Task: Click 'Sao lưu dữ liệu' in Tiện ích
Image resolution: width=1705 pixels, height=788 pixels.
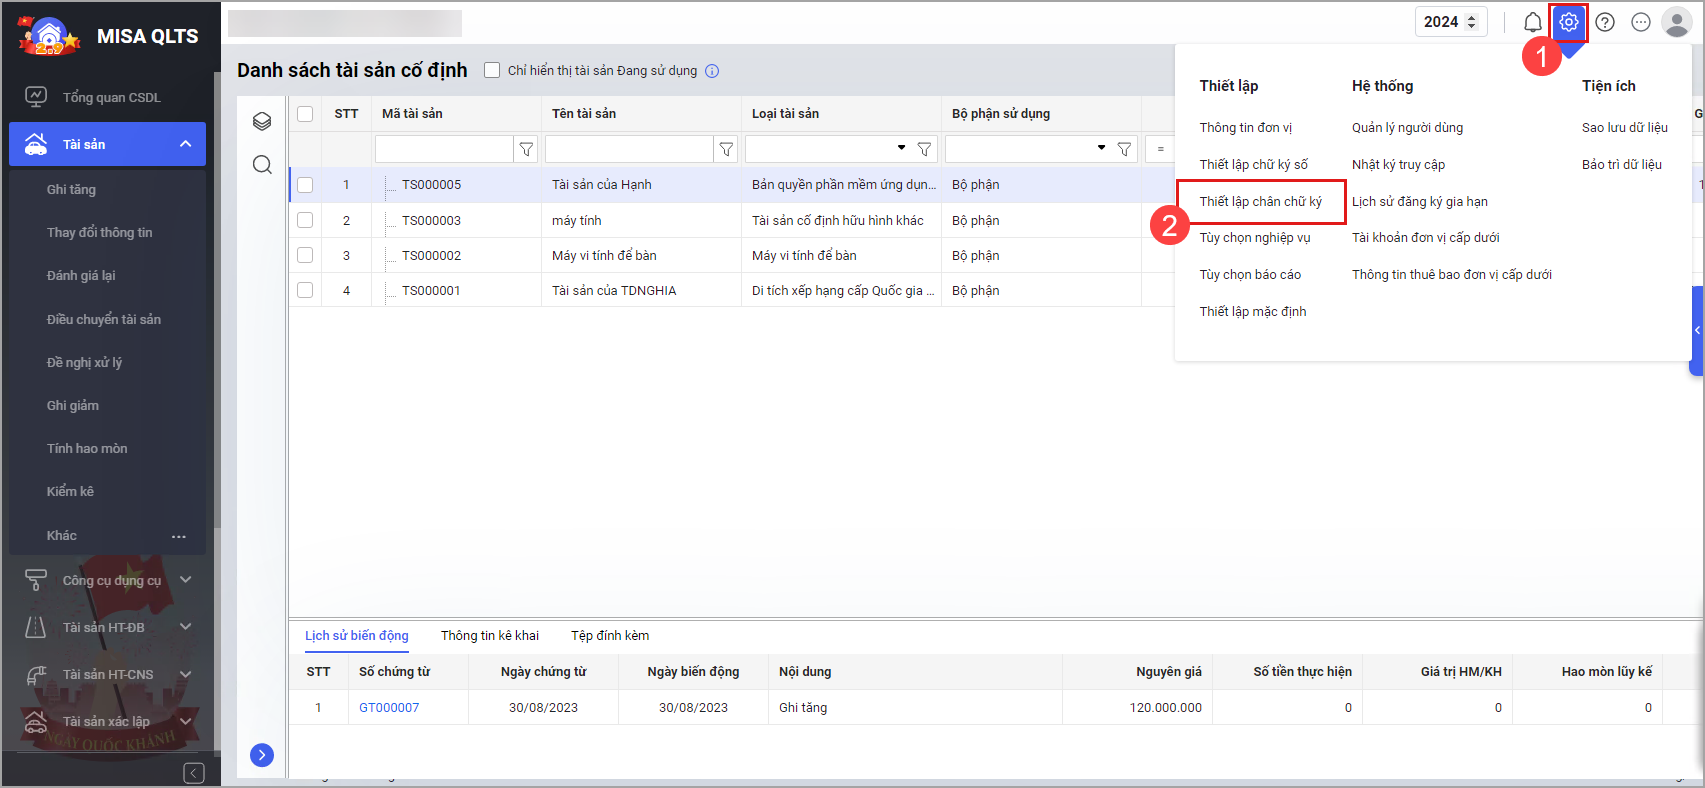Action: (1624, 128)
